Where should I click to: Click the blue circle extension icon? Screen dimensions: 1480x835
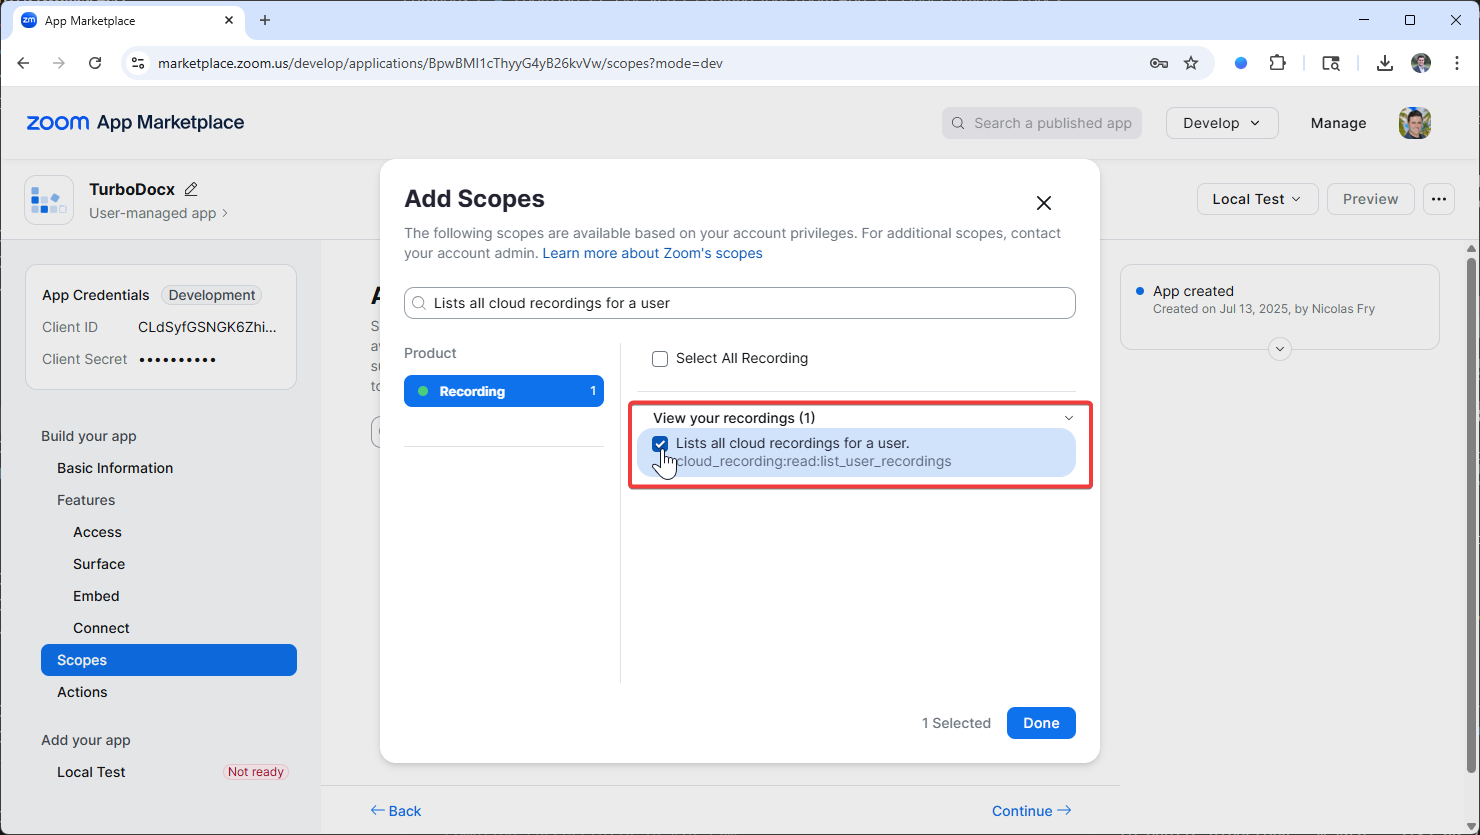[1241, 63]
